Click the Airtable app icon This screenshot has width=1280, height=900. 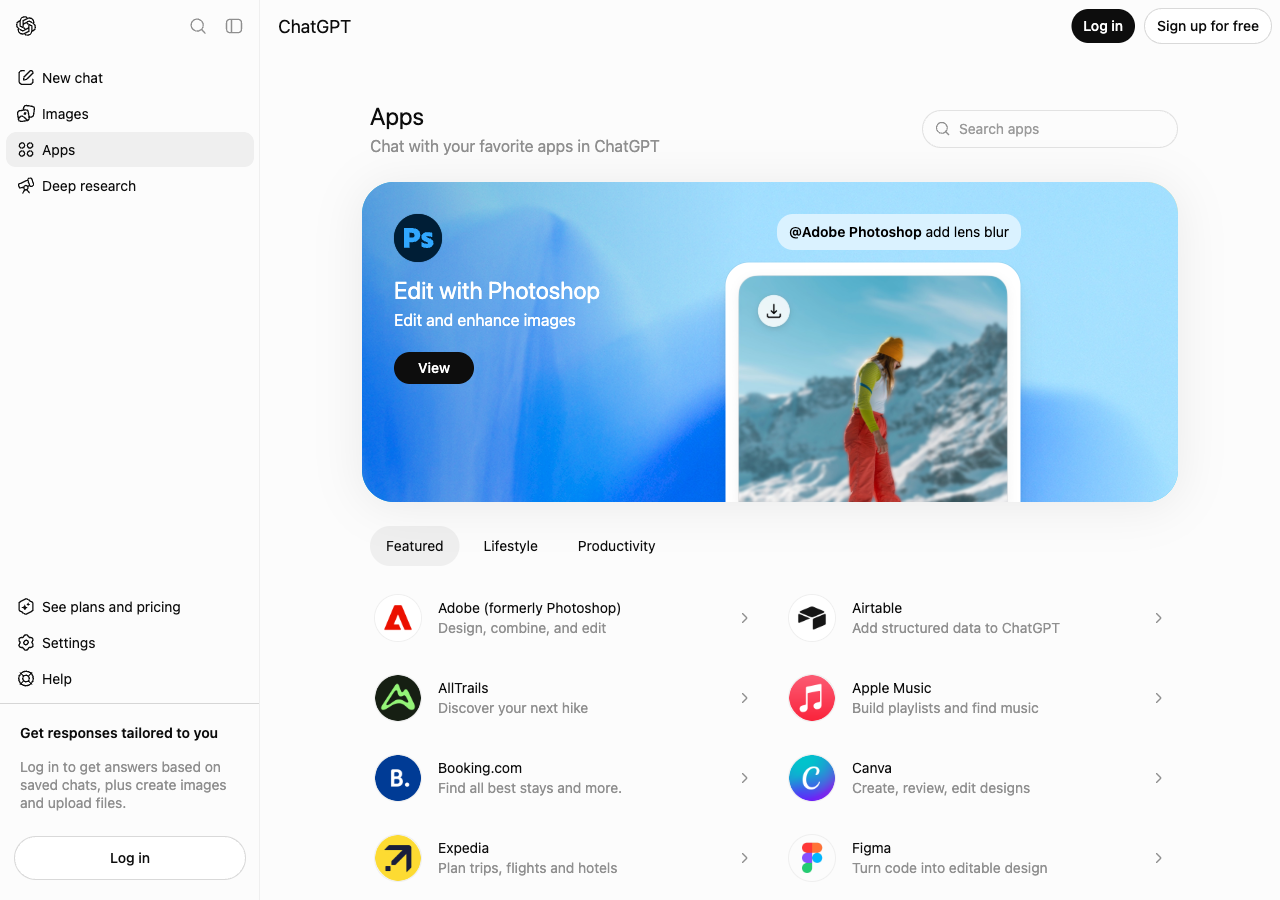[812, 618]
